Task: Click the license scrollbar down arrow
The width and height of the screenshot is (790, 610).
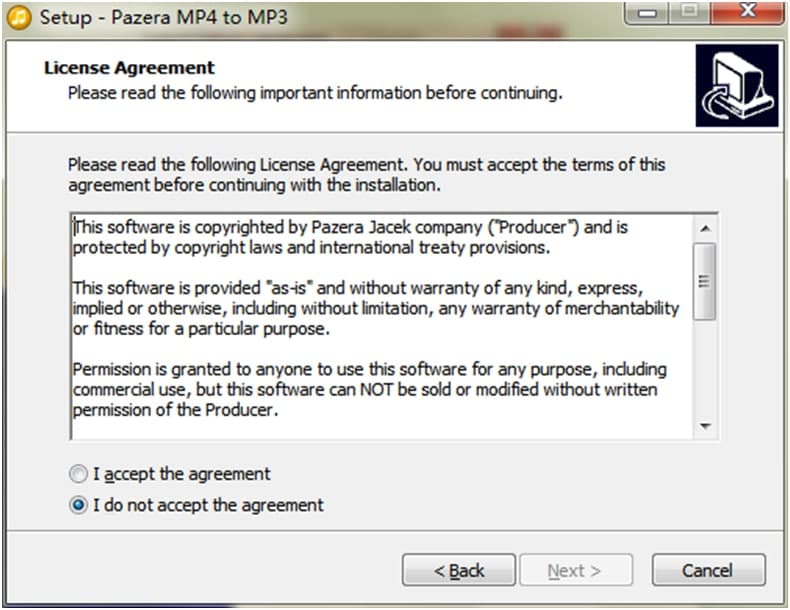Action: tap(706, 426)
